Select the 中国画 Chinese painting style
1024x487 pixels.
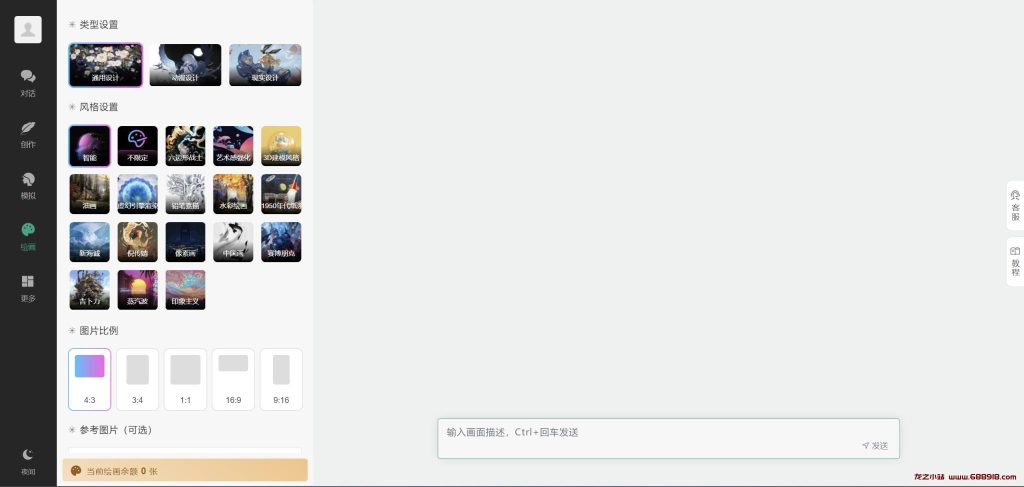point(233,242)
